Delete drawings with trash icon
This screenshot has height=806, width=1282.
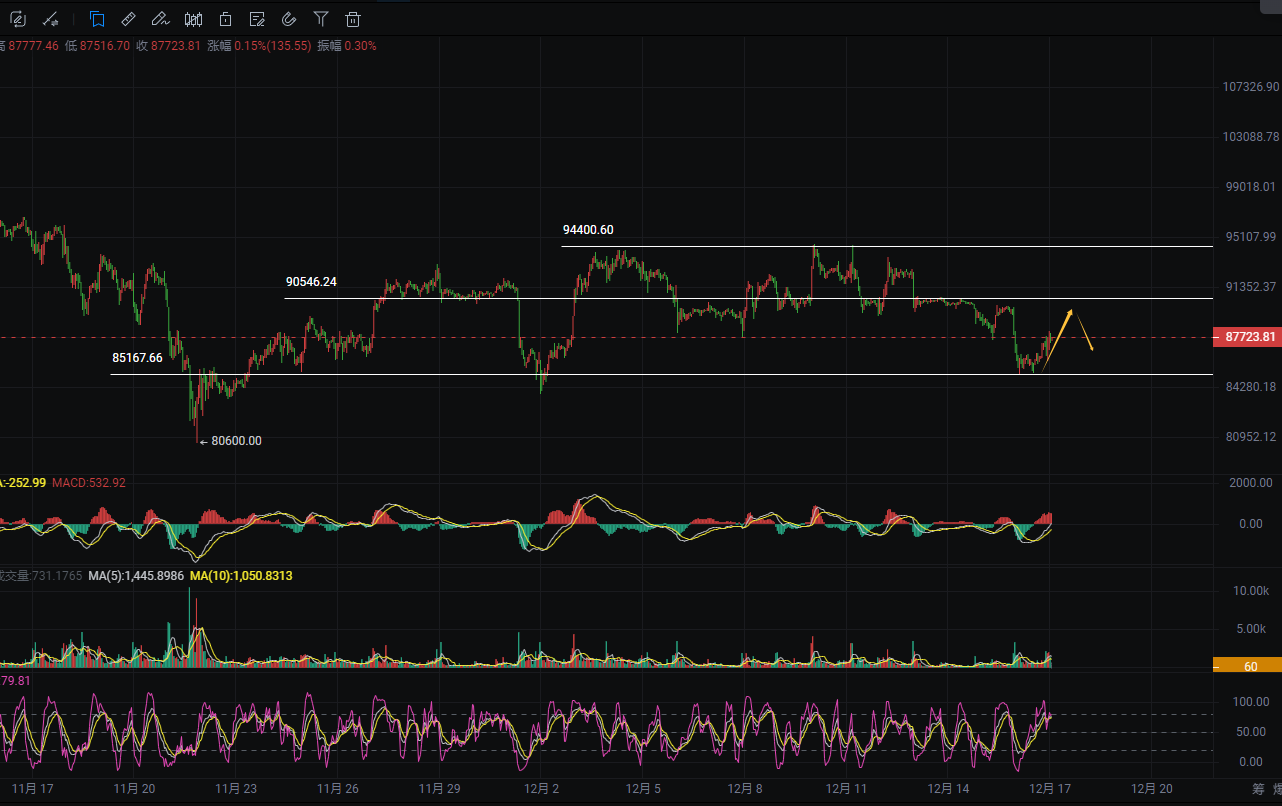point(352,18)
